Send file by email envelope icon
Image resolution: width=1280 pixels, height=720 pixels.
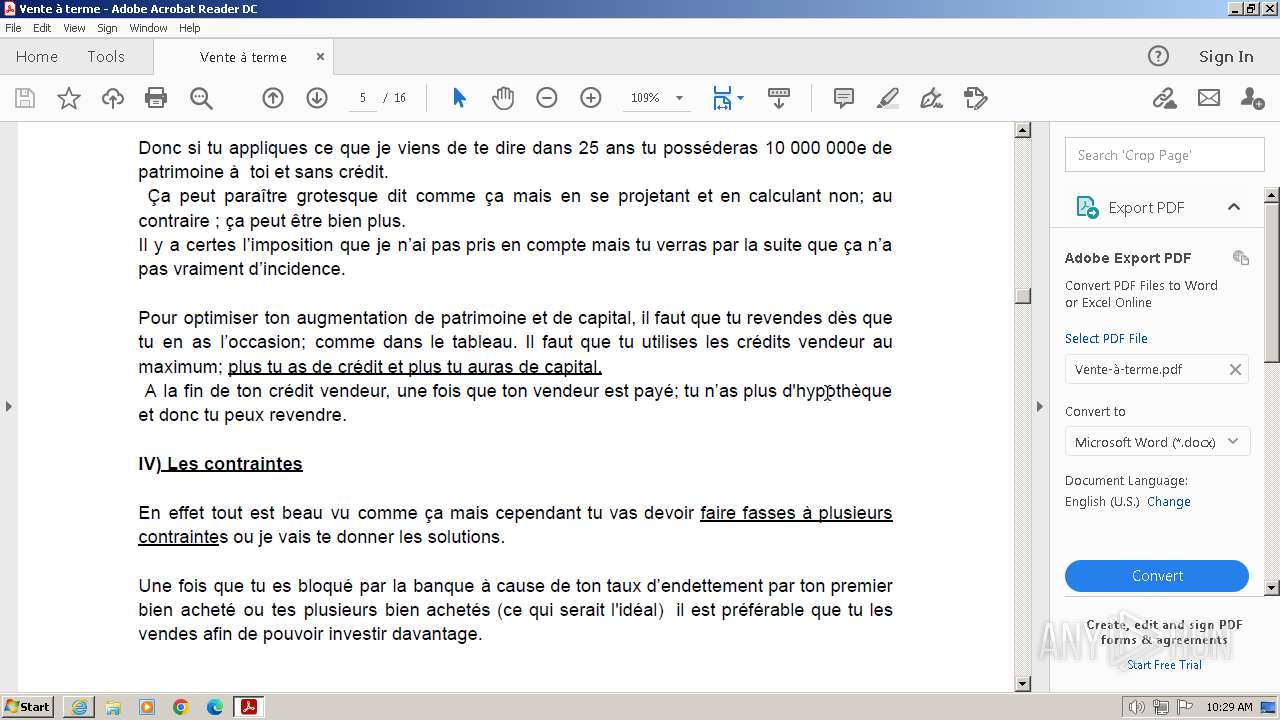tap(1209, 98)
